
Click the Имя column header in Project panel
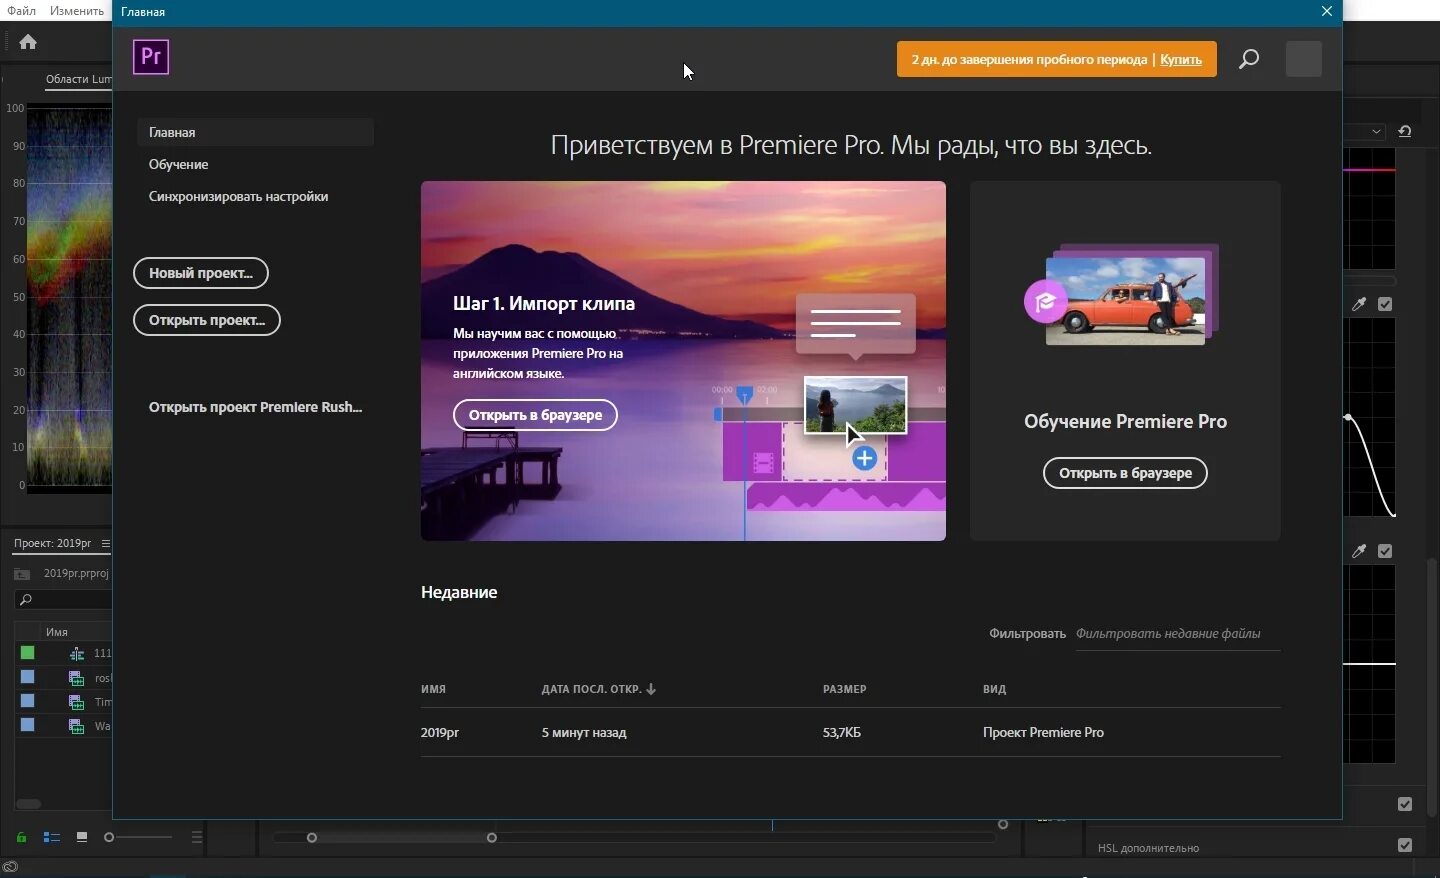(x=57, y=632)
